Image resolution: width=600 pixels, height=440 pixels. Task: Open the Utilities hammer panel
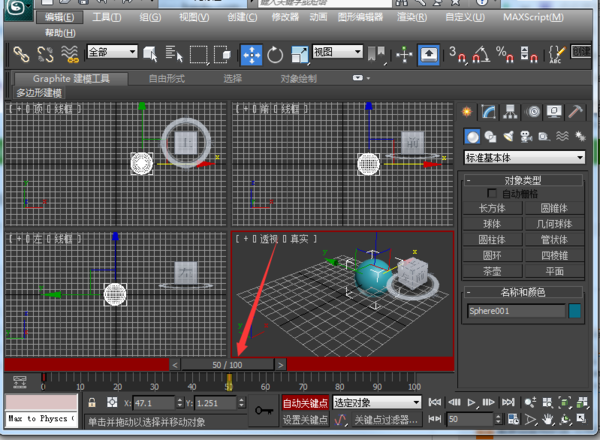(578, 112)
